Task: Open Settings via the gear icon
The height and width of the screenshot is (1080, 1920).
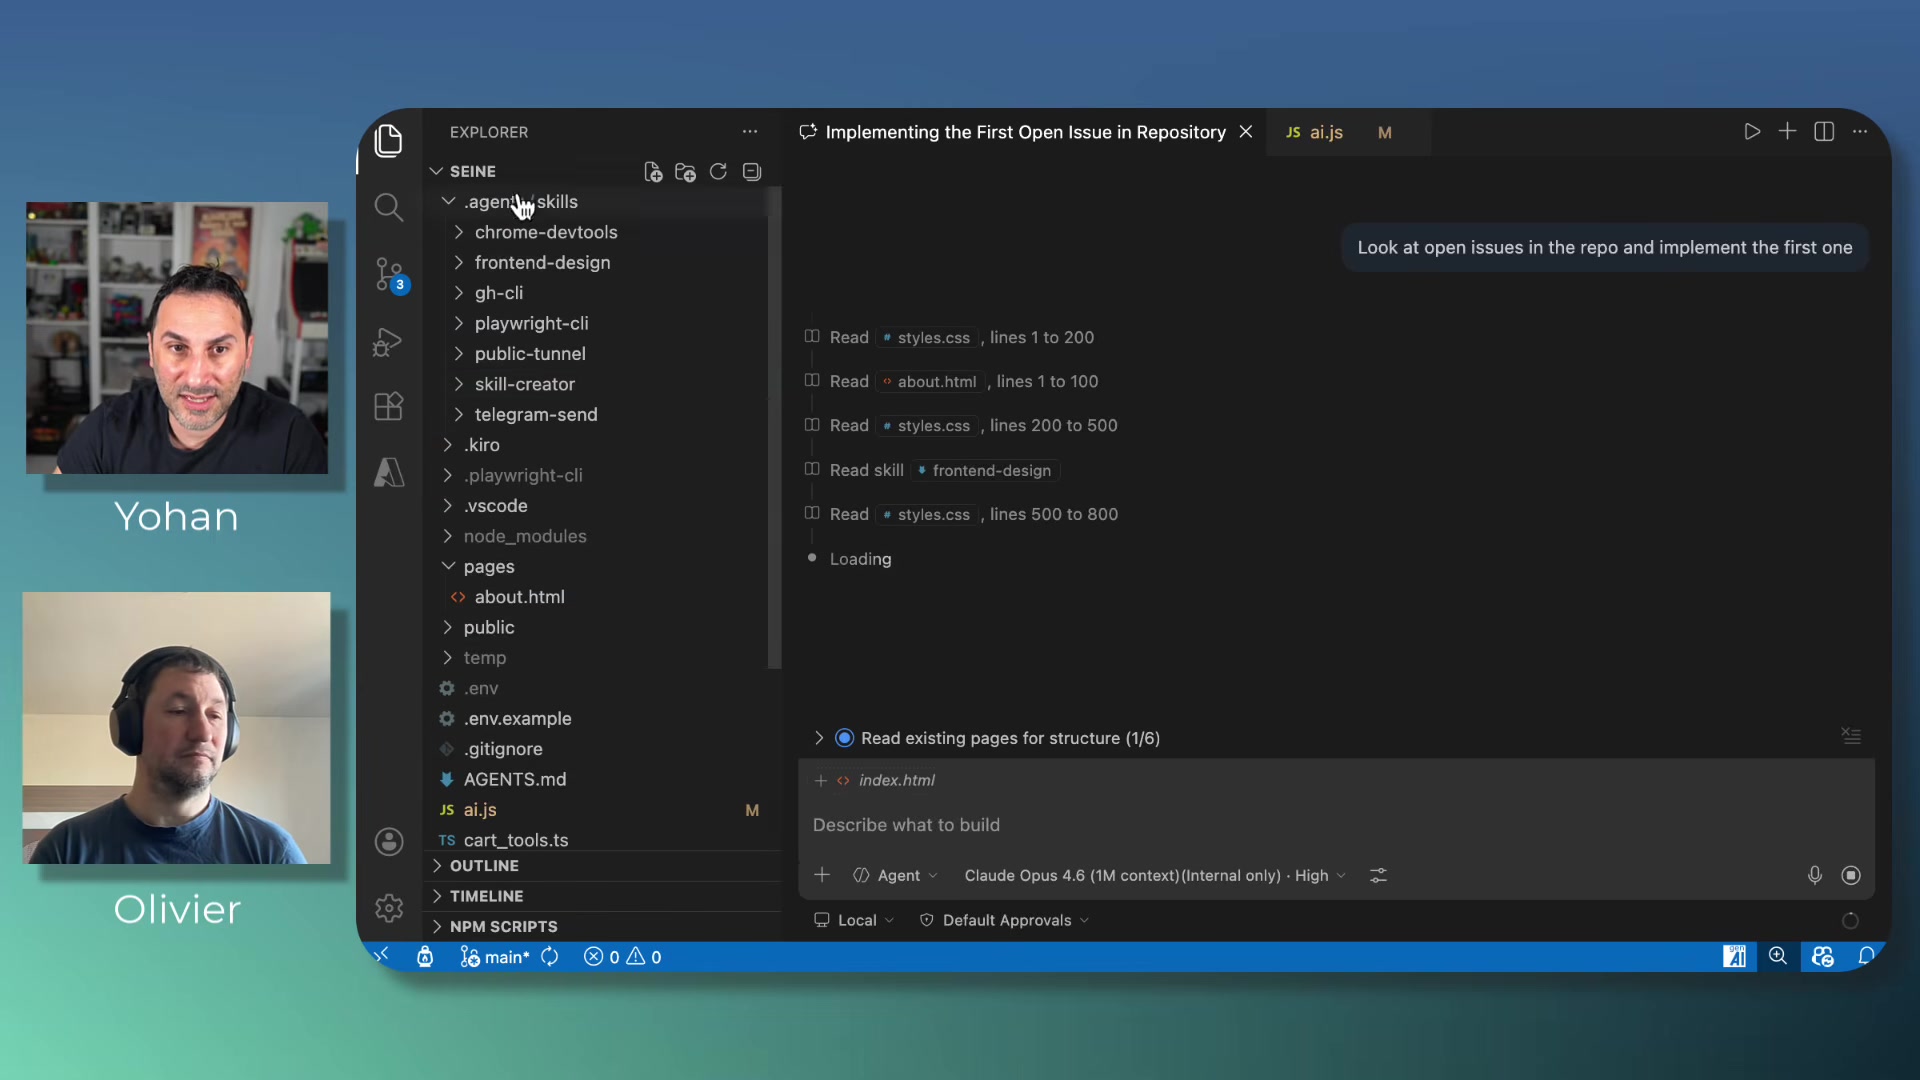Action: coord(389,908)
